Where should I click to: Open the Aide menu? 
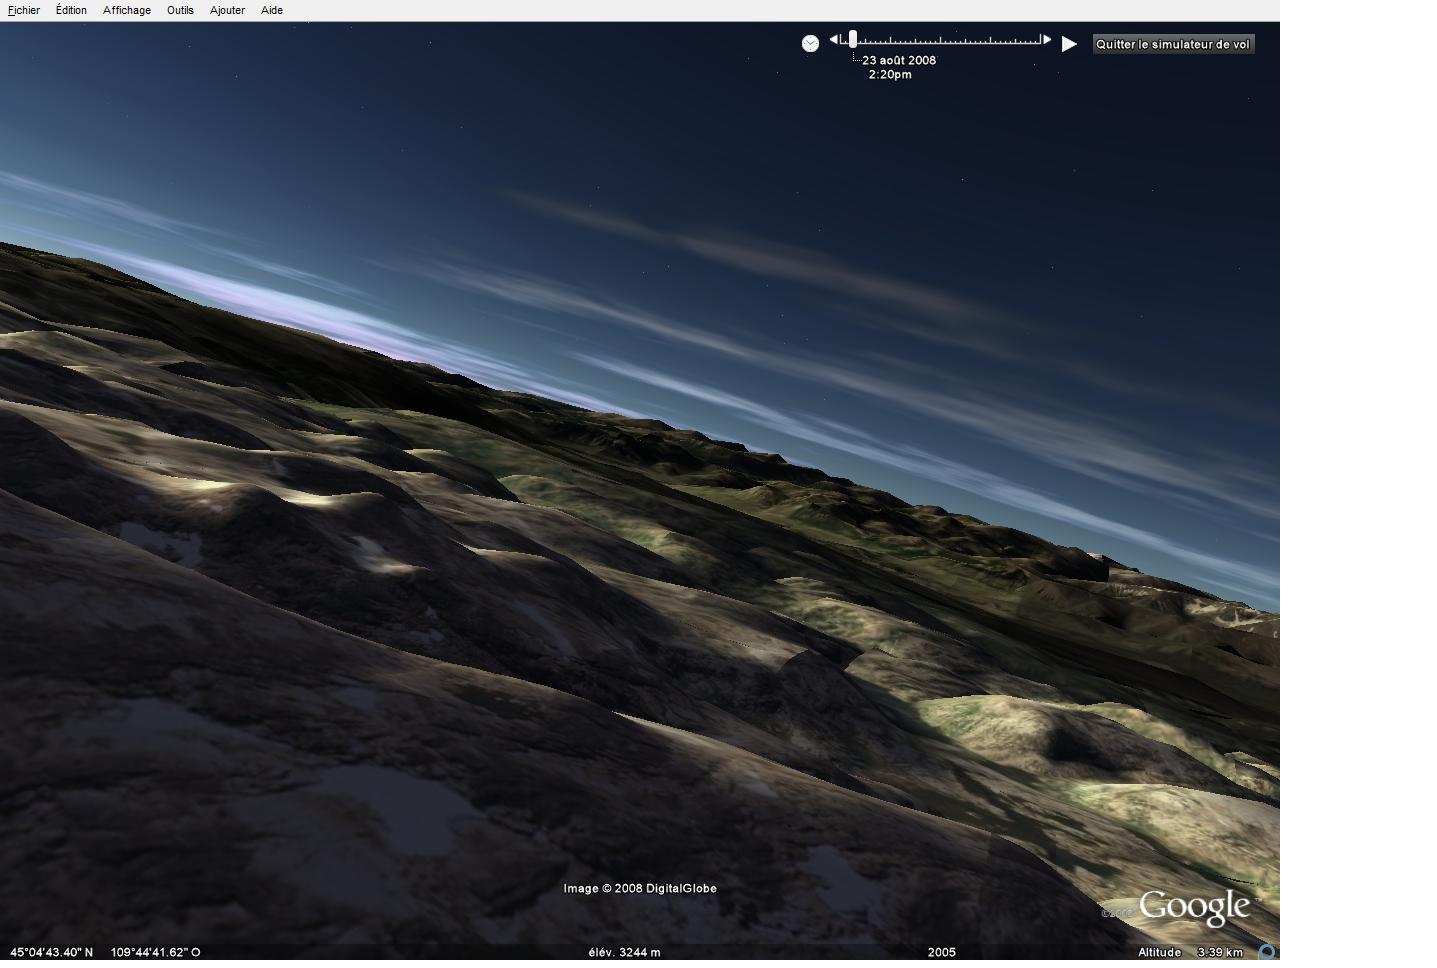(x=271, y=10)
